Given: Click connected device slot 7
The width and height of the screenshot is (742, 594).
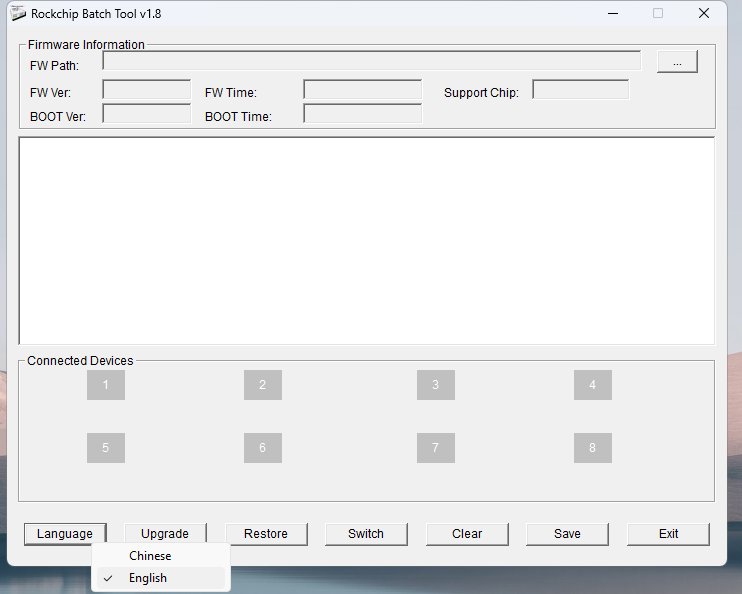Looking at the screenshot, I should tap(435, 448).
